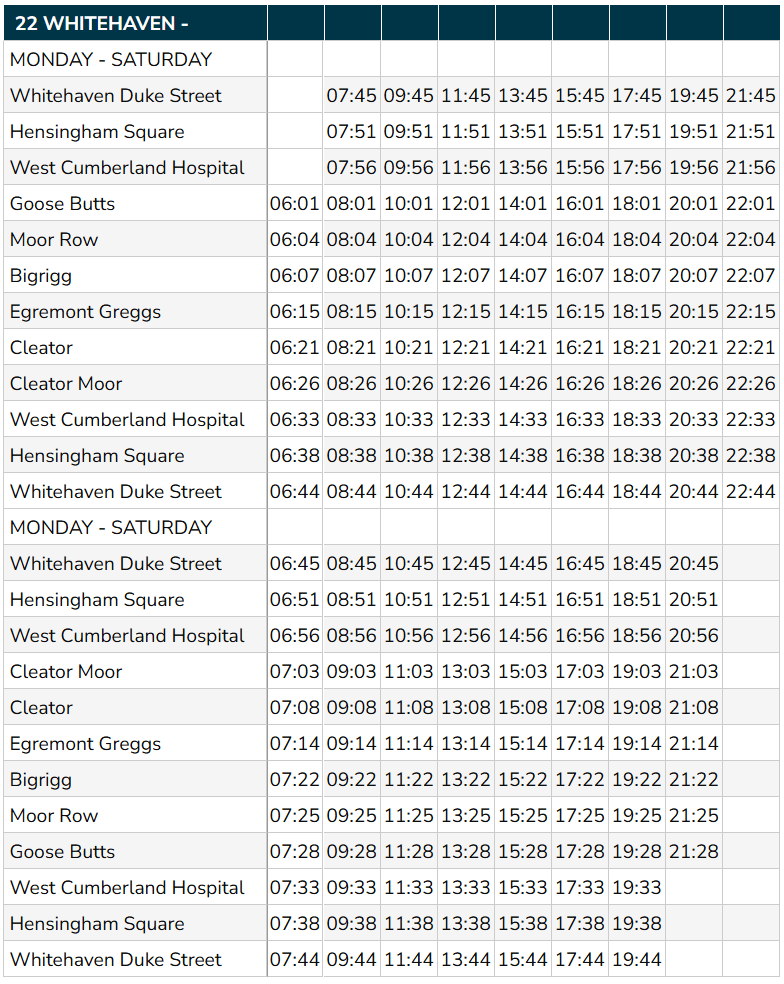
Task: Select the 14:07 Bigrigg departure time
Action: coord(523,276)
